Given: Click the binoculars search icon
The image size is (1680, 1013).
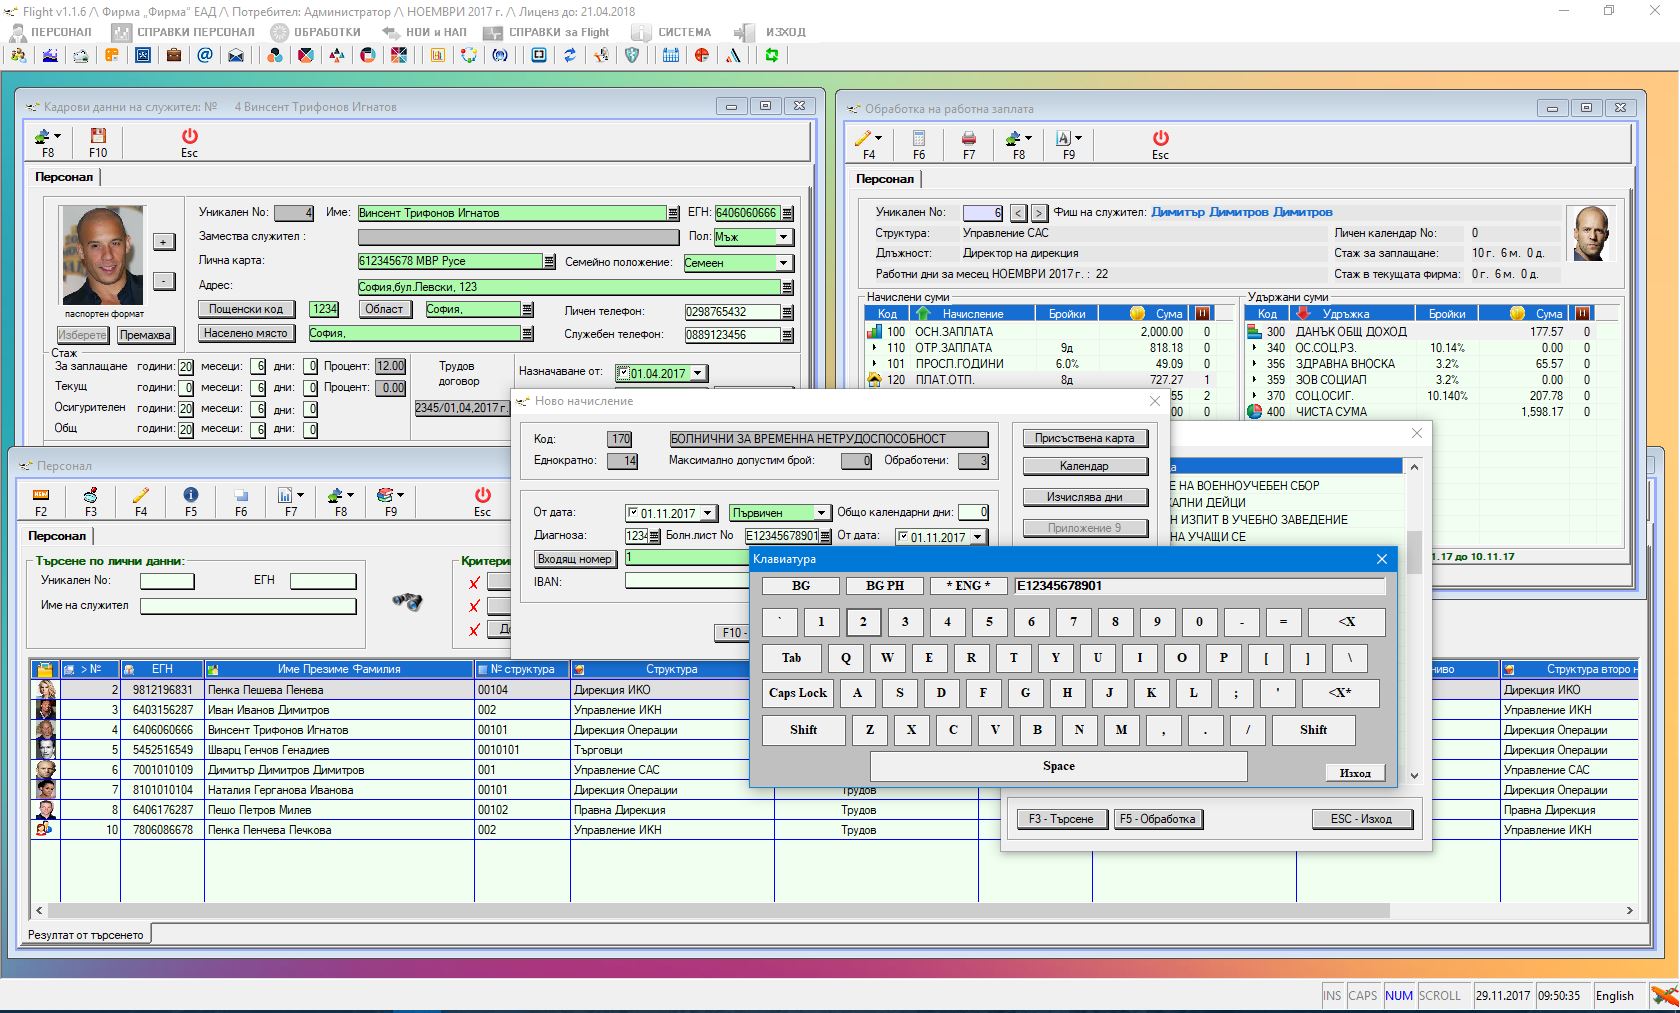Looking at the screenshot, I should click(407, 601).
